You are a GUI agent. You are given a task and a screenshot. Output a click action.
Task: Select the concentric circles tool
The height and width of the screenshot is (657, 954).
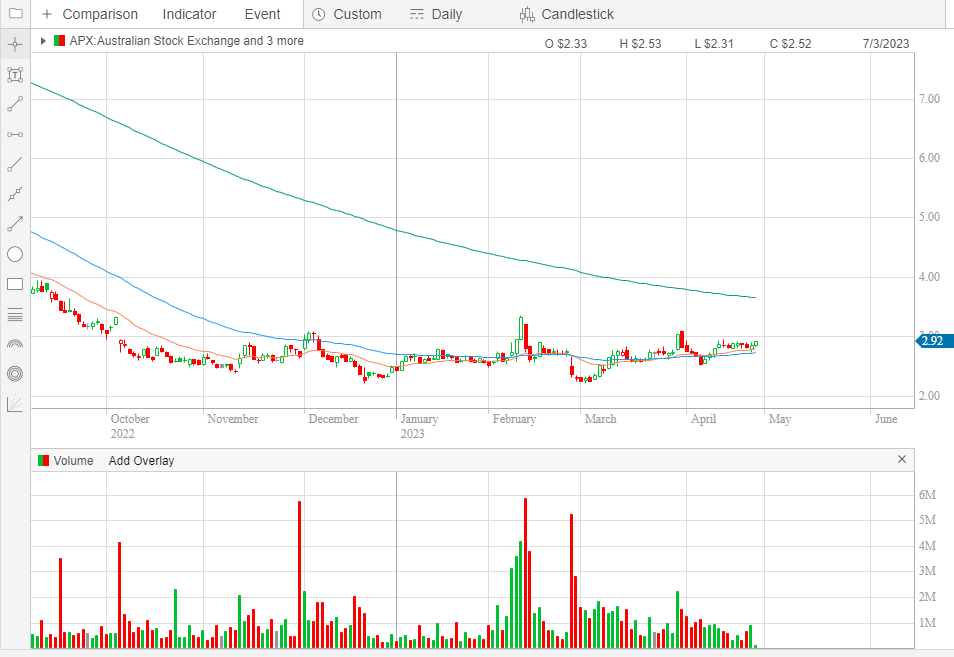pos(15,374)
